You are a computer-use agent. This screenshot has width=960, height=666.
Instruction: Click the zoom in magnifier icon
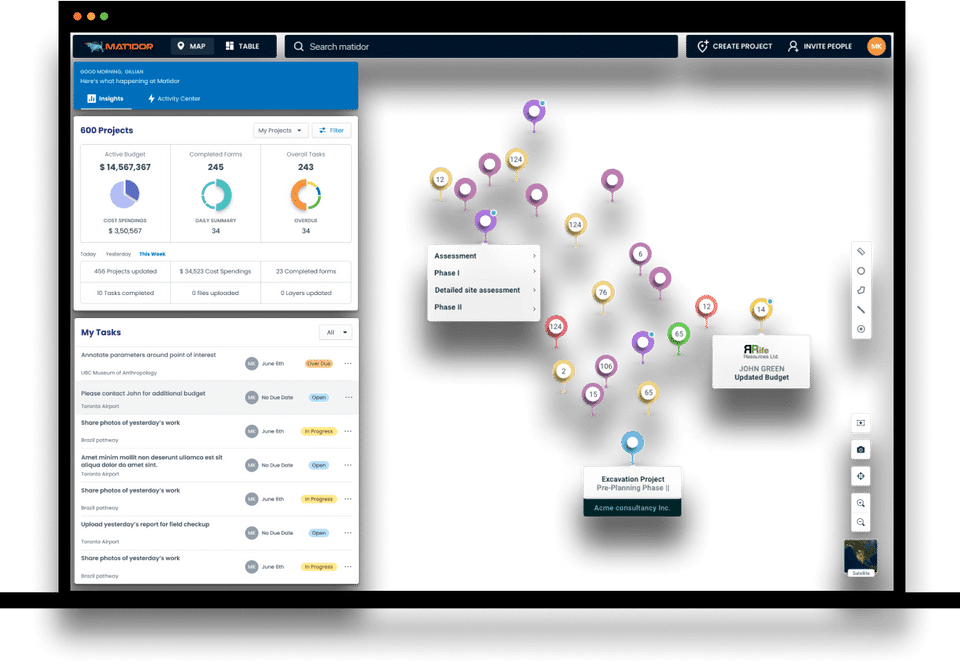click(x=861, y=503)
